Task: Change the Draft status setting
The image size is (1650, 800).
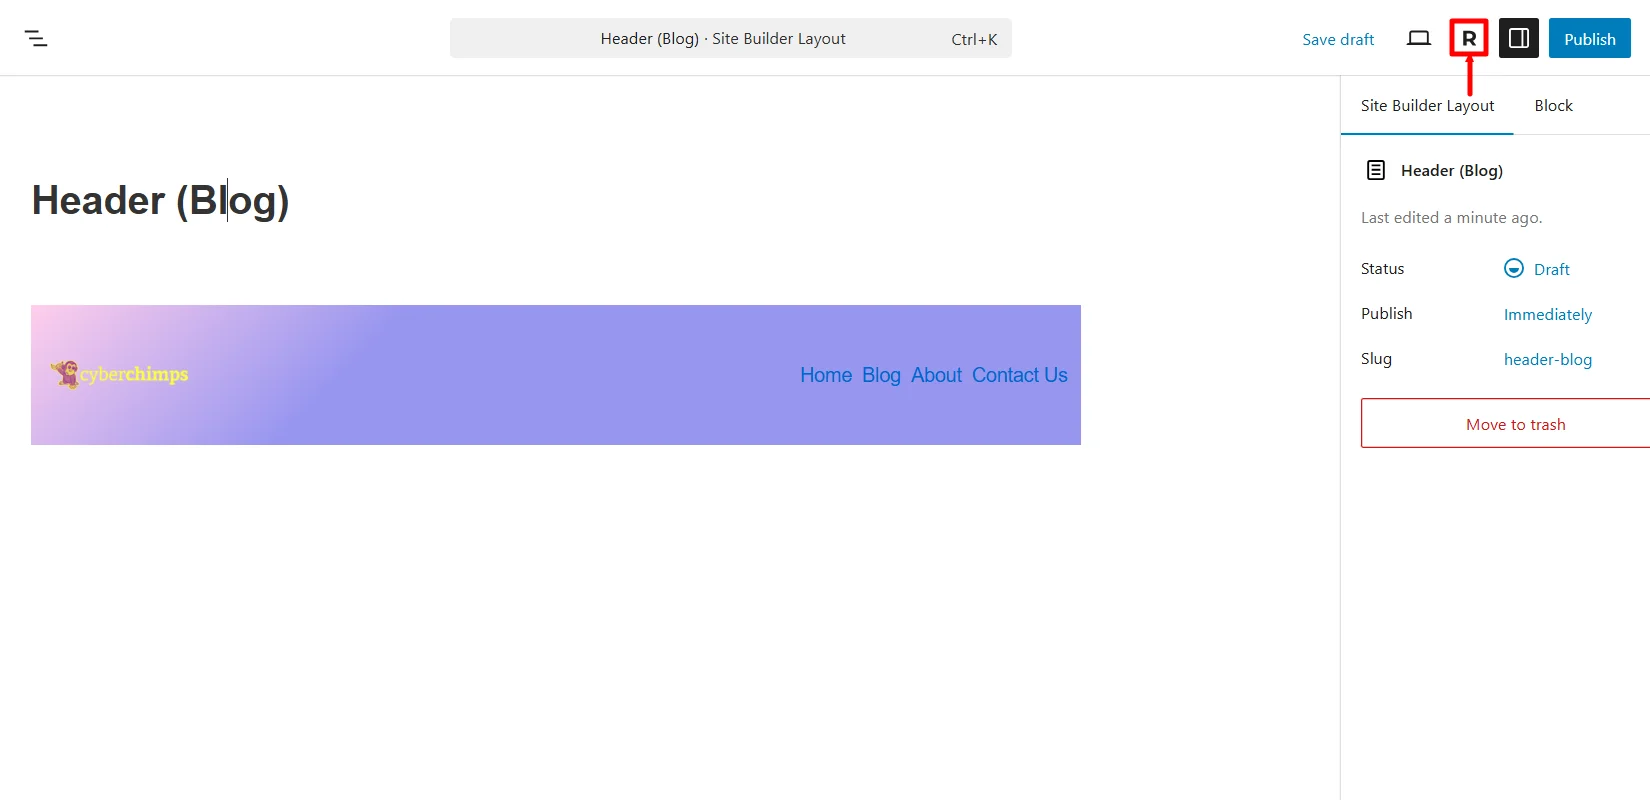Action: tap(1537, 269)
